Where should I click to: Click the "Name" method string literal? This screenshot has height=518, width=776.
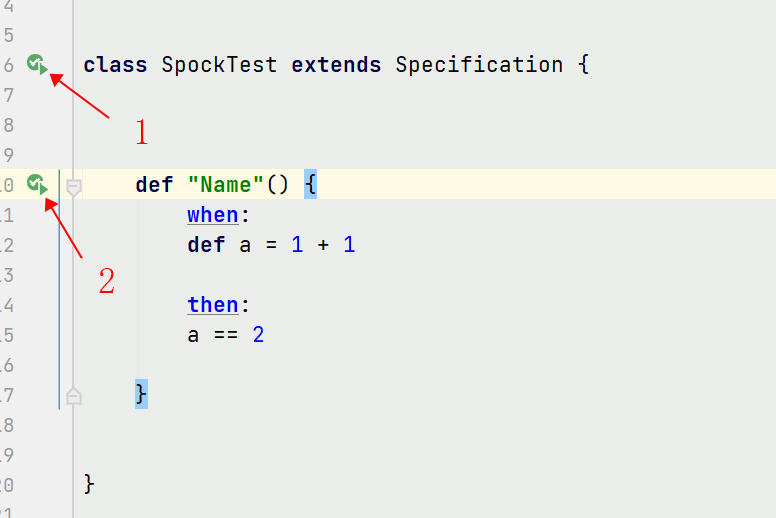[226, 185]
